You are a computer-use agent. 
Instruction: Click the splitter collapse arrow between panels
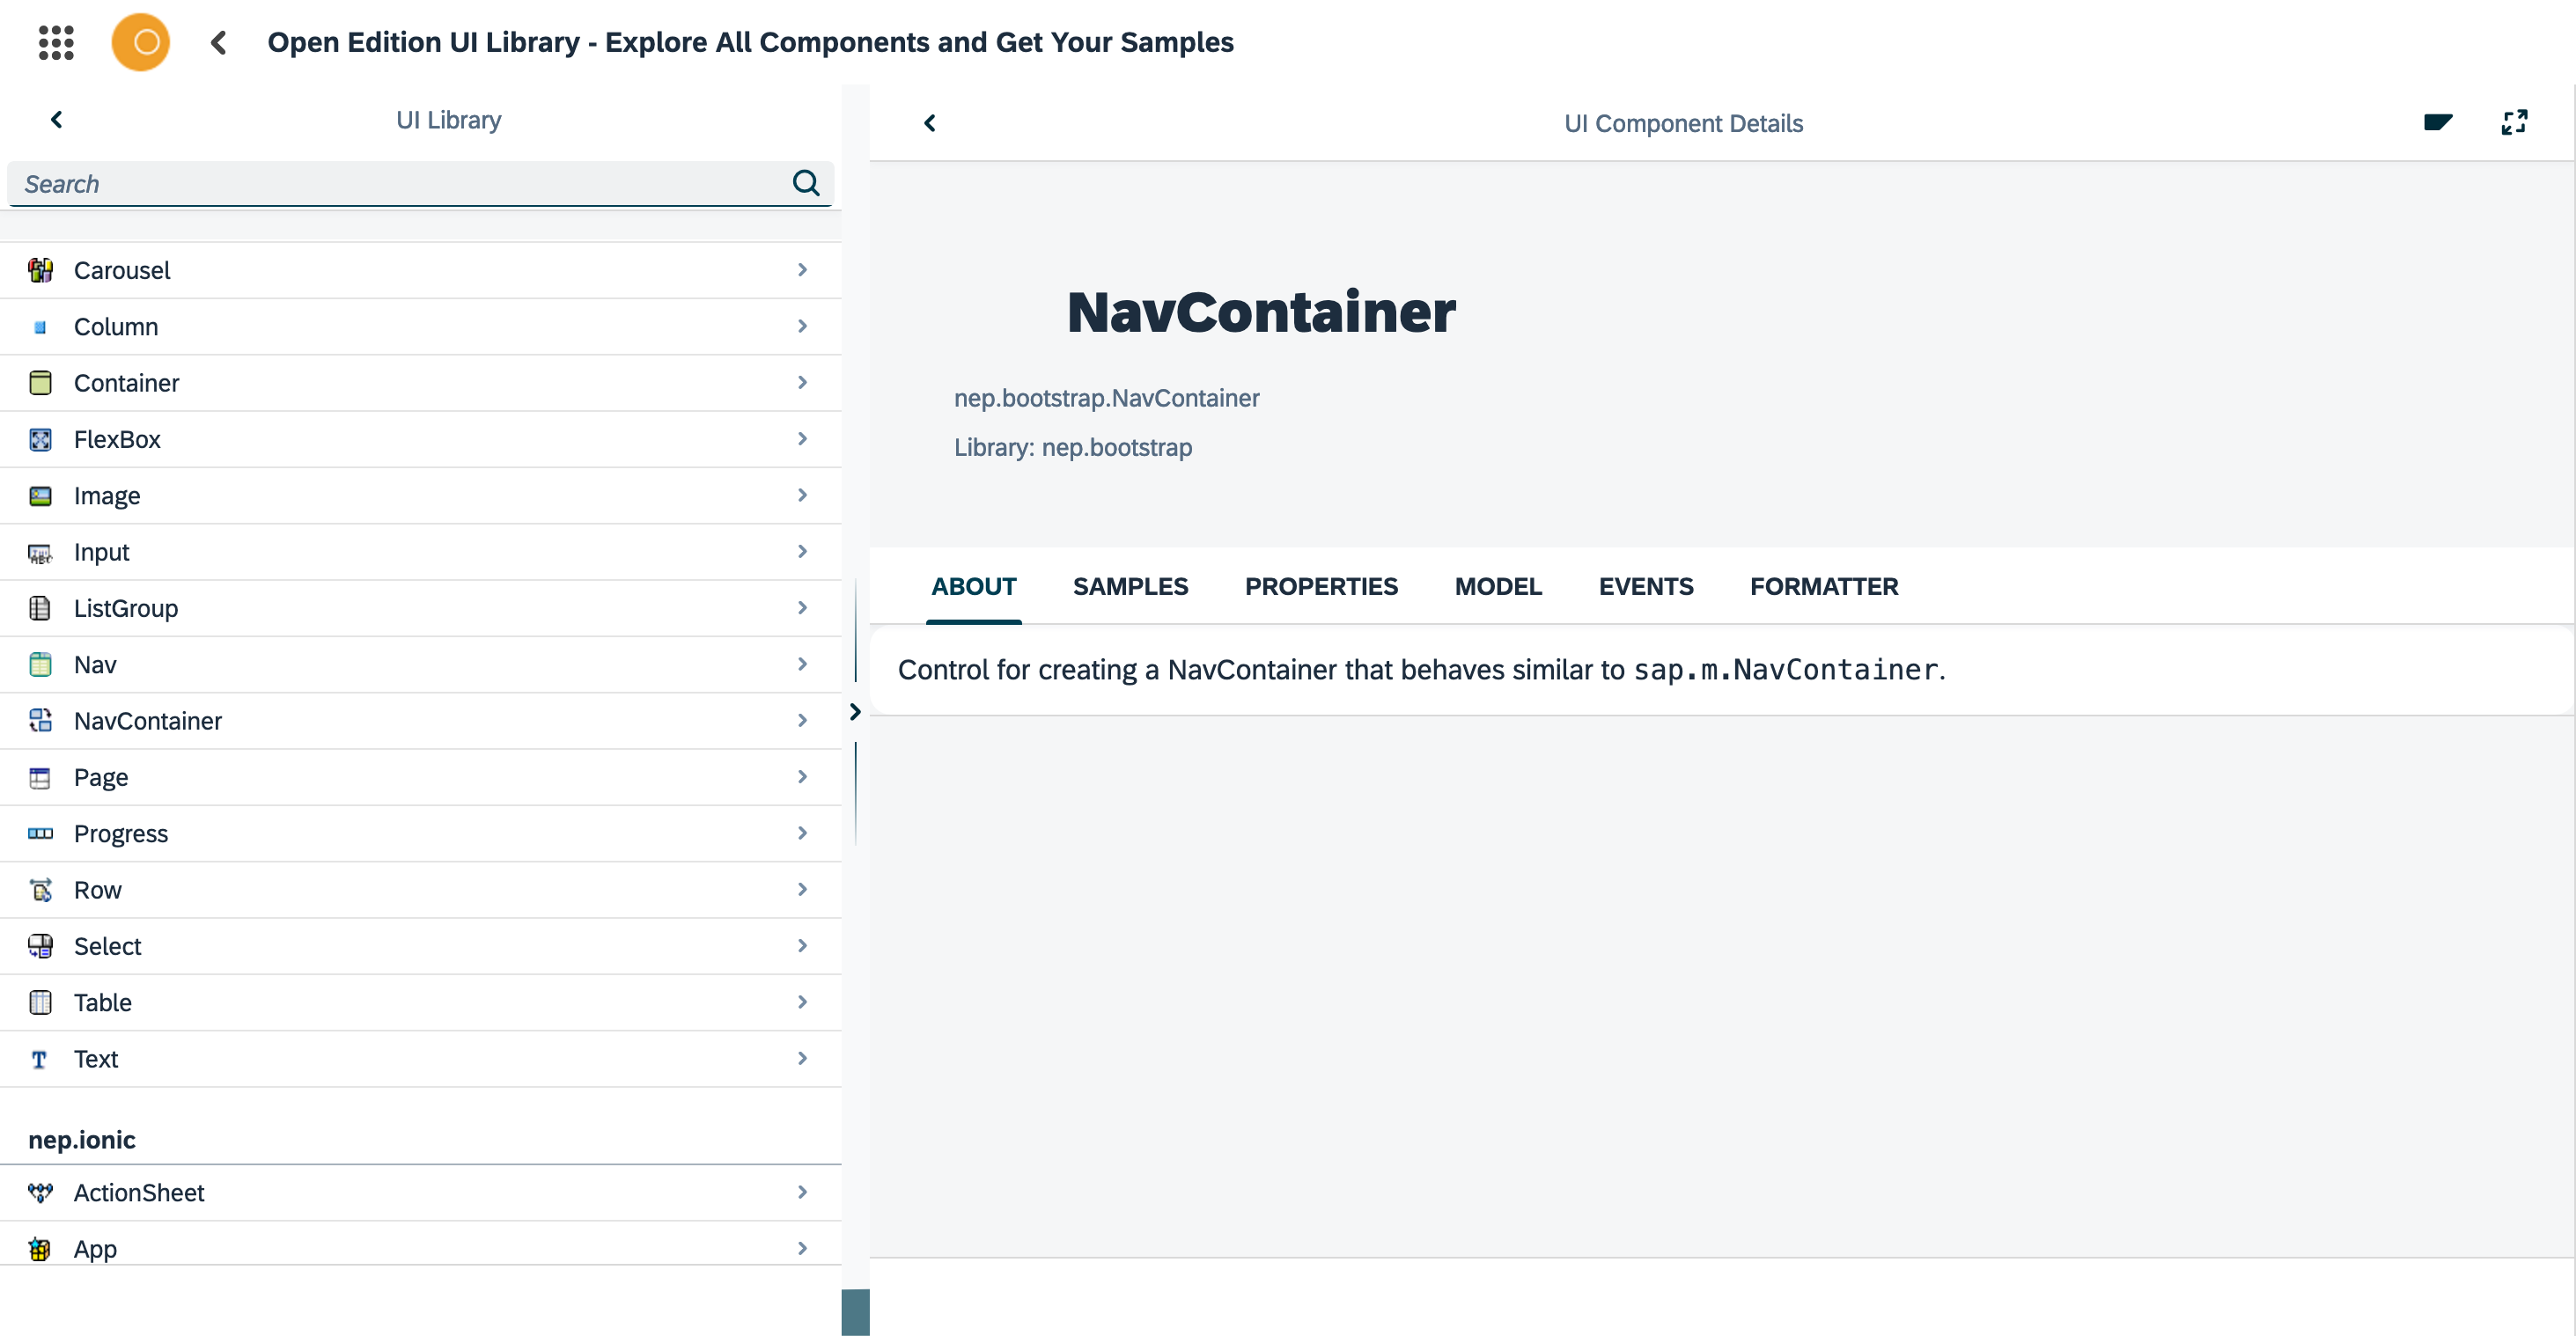(x=855, y=712)
